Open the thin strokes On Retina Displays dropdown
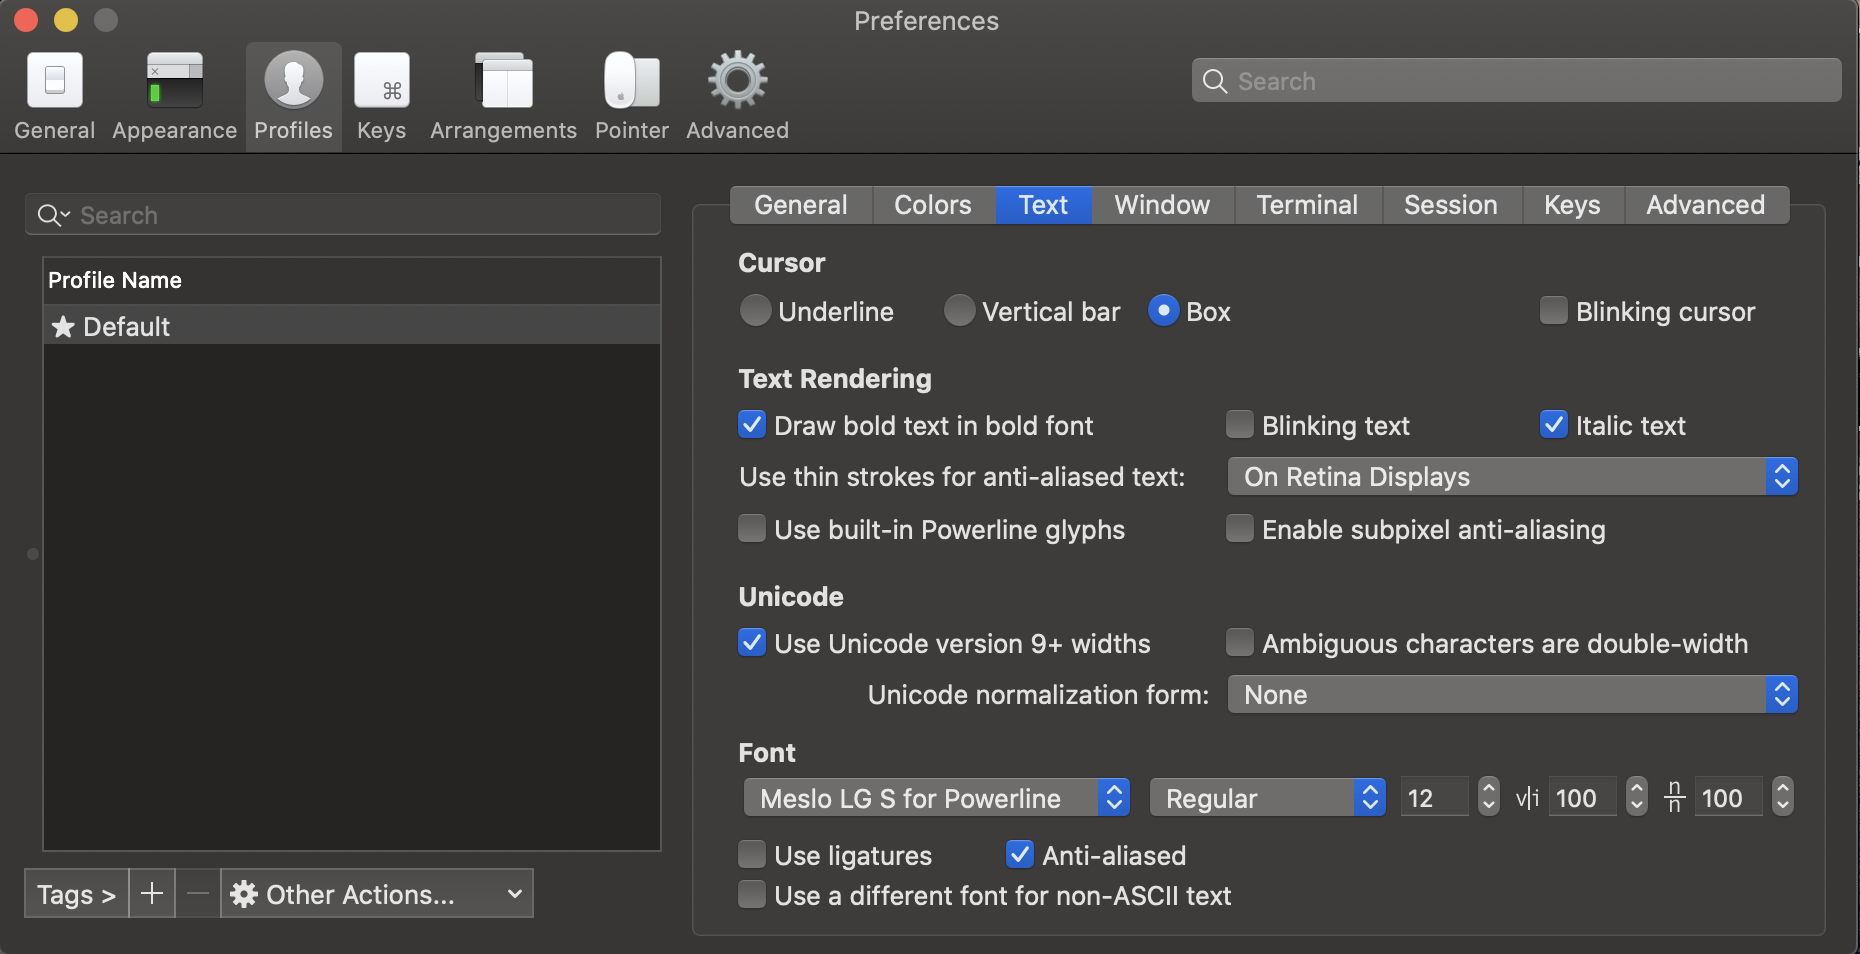Image resolution: width=1860 pixels, height=954 pixels. pos(1512,477)
